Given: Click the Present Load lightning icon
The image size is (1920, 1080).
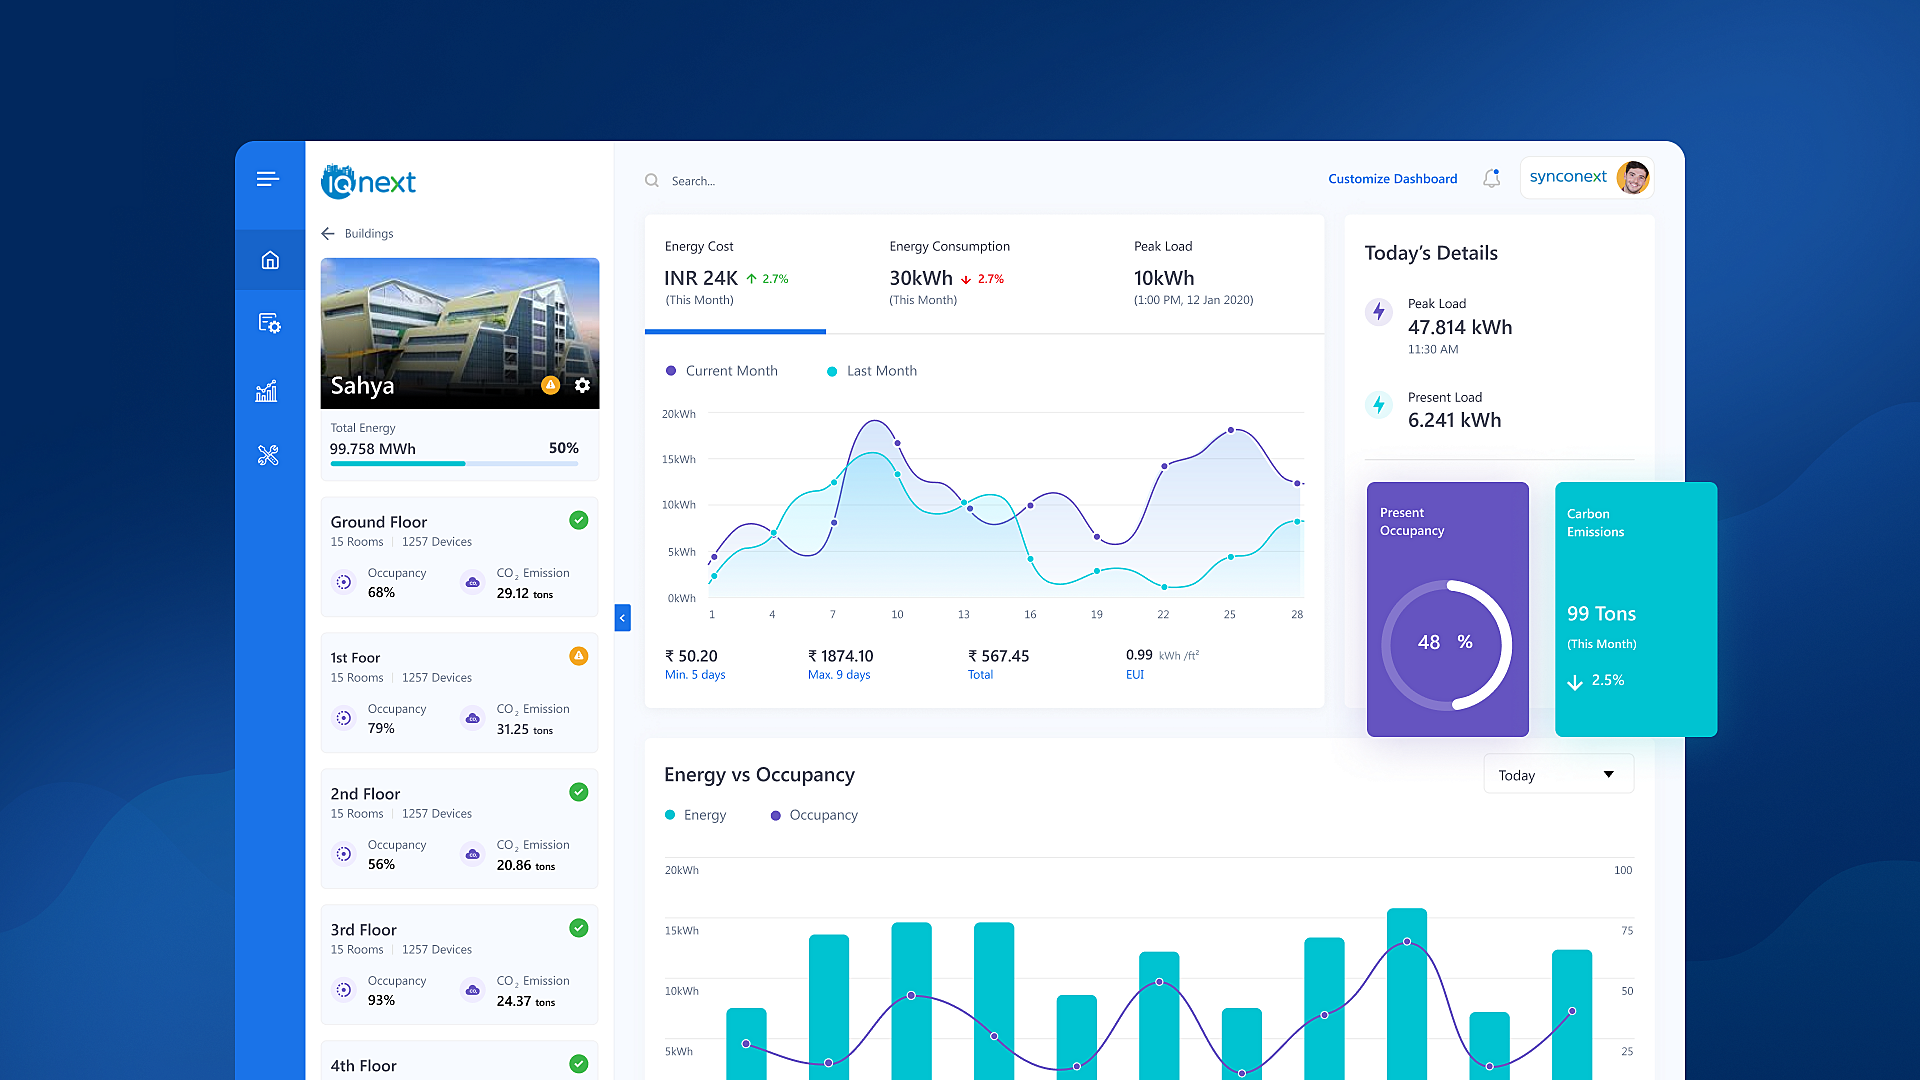Looking at the screenshot, I should [x=1379, y=405].
